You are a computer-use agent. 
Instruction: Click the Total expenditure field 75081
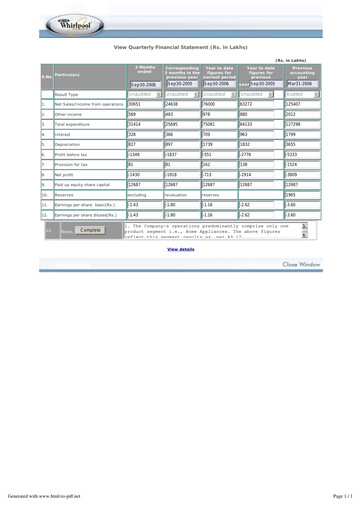(x=220, y=124)
